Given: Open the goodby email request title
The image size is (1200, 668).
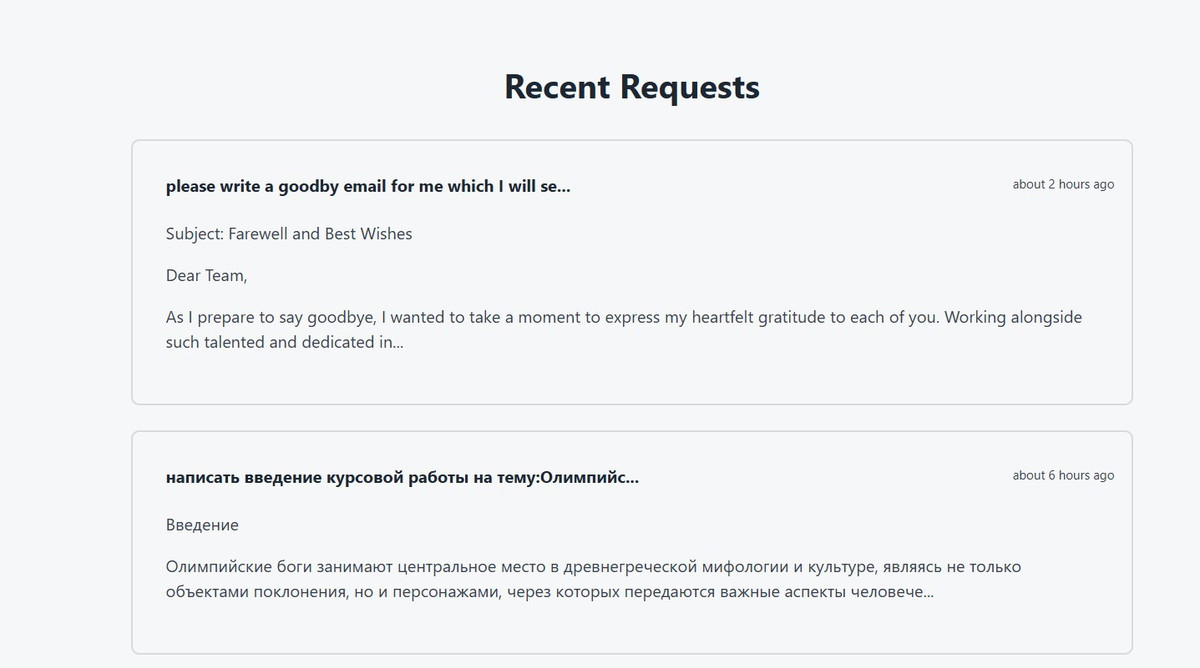Looking at the screenshot, I should coord(368,186).
